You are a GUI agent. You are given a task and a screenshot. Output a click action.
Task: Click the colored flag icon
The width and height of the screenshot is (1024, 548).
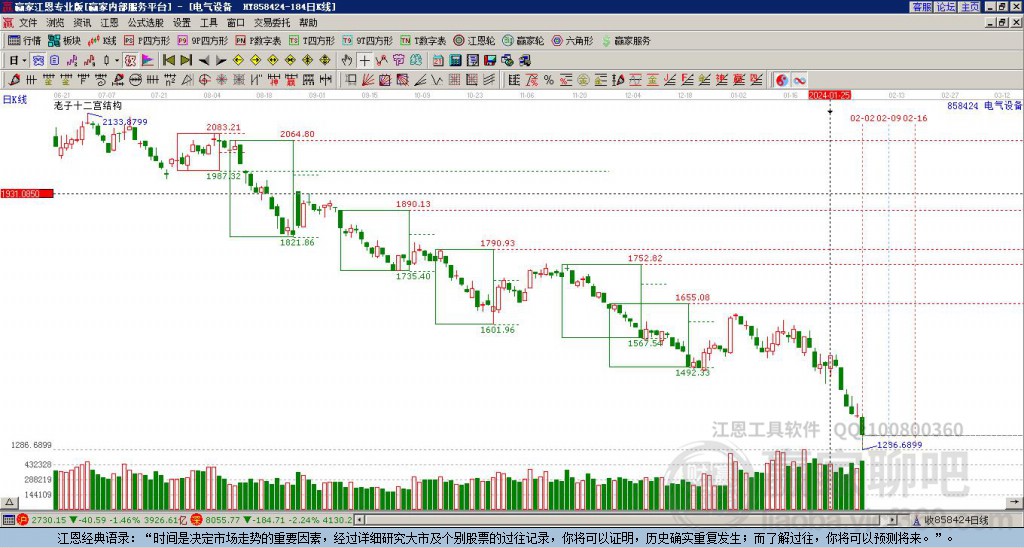(x=148, y=61)
